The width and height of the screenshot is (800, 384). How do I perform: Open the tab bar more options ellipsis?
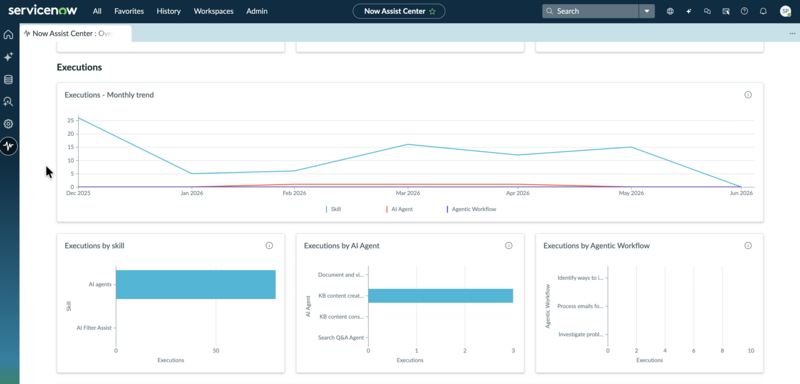click(x=792, y=34)
